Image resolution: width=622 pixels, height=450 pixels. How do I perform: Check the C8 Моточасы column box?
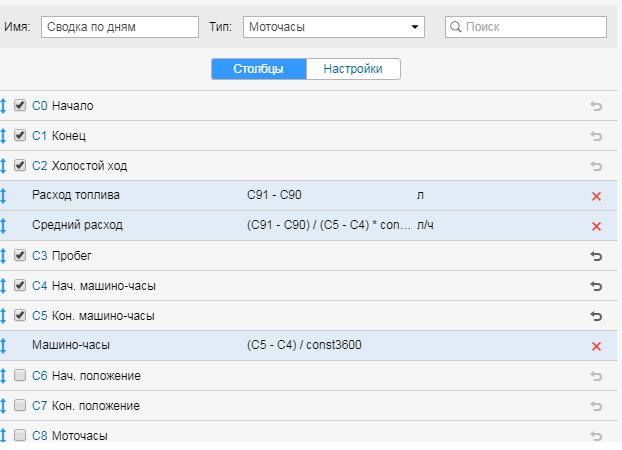pyautogui.click(x=20, y=435)
